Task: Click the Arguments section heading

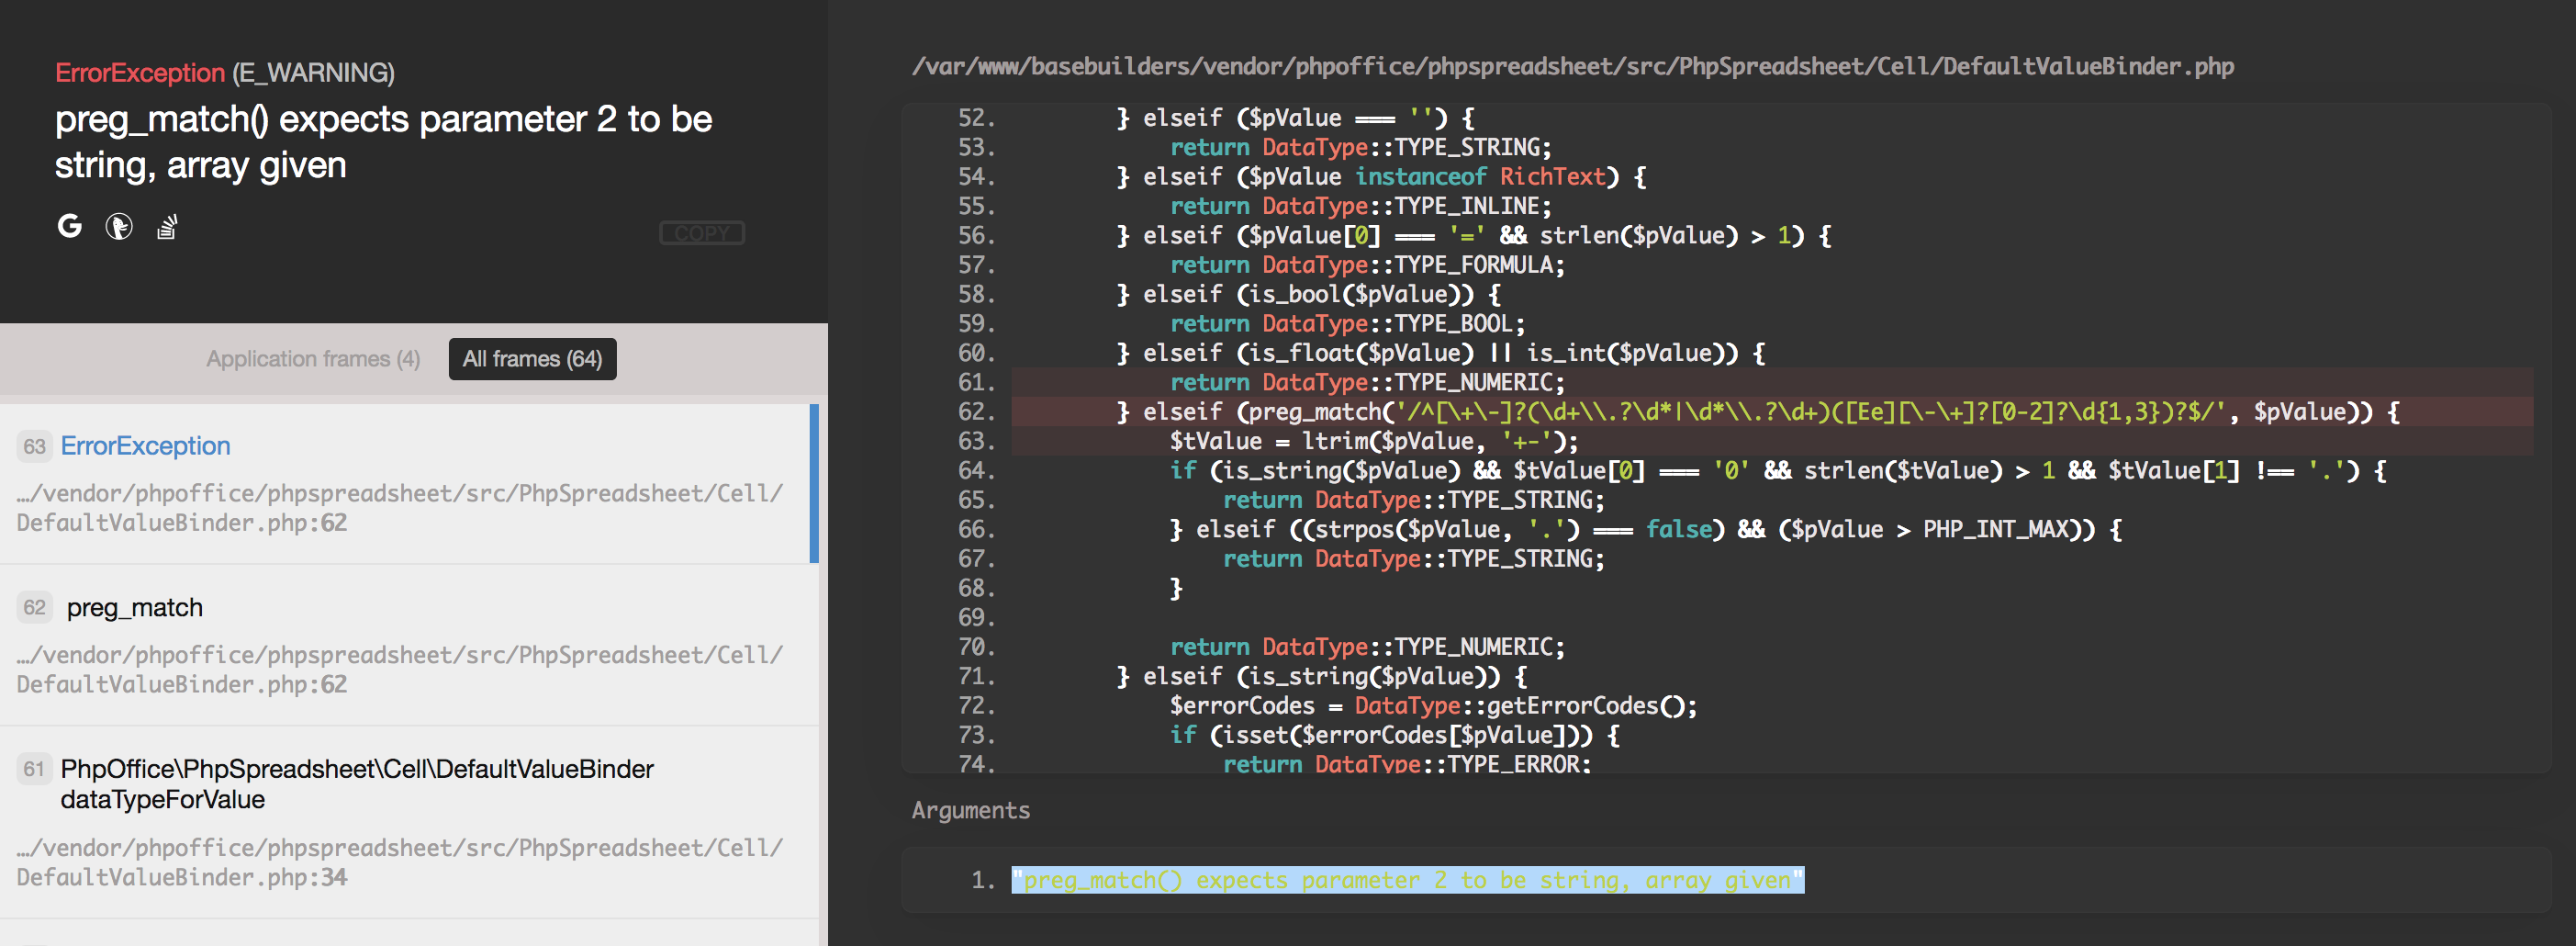Action: (x=970, y=810)
